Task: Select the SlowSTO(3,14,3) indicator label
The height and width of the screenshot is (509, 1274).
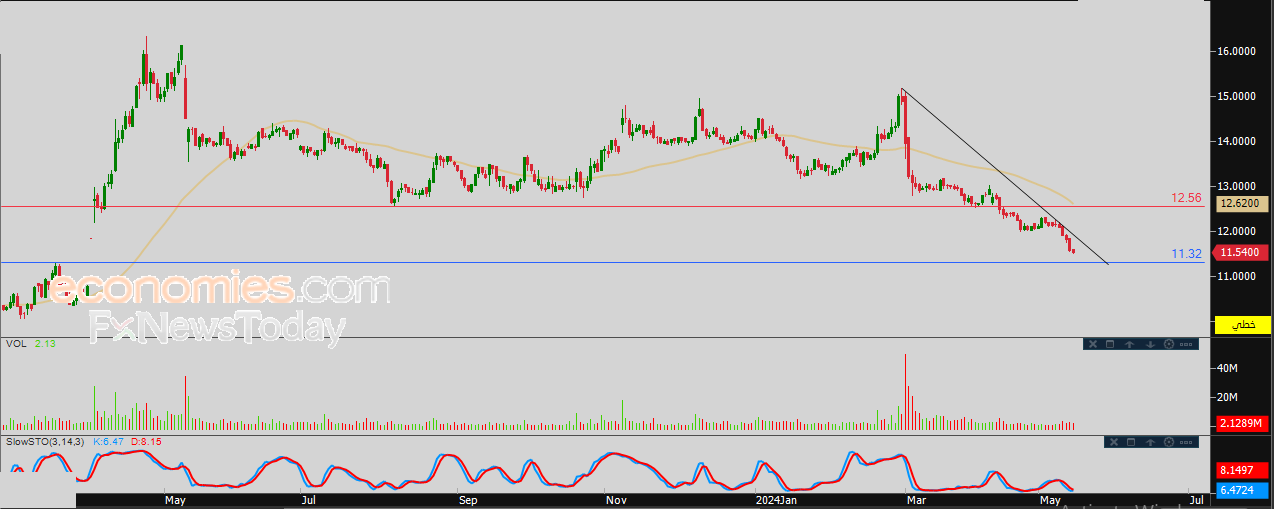Action: click(x=46, y=441)
